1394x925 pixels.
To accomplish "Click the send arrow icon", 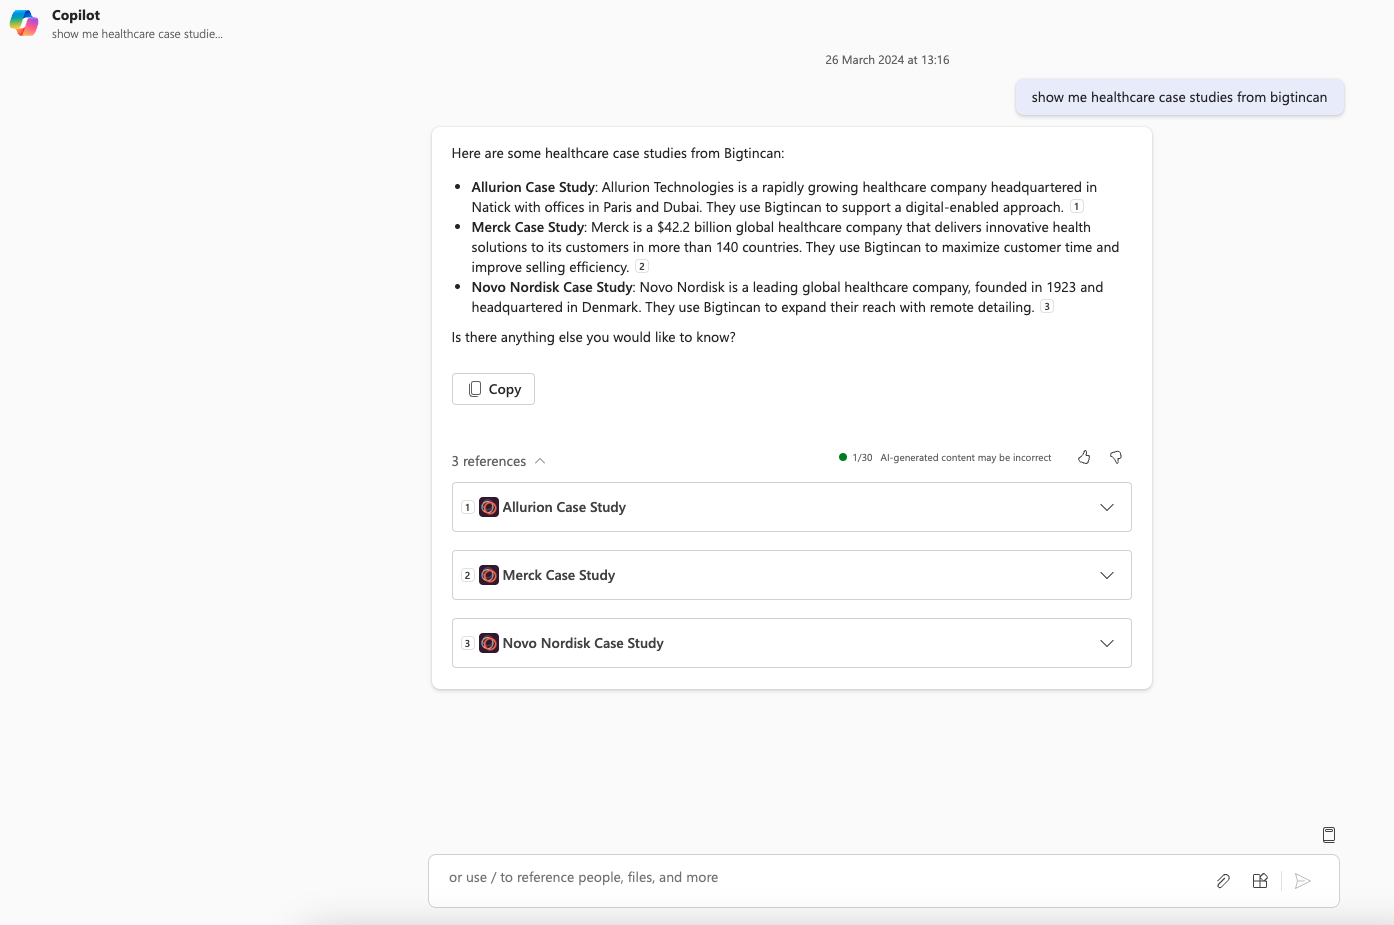I will 1302,881.
